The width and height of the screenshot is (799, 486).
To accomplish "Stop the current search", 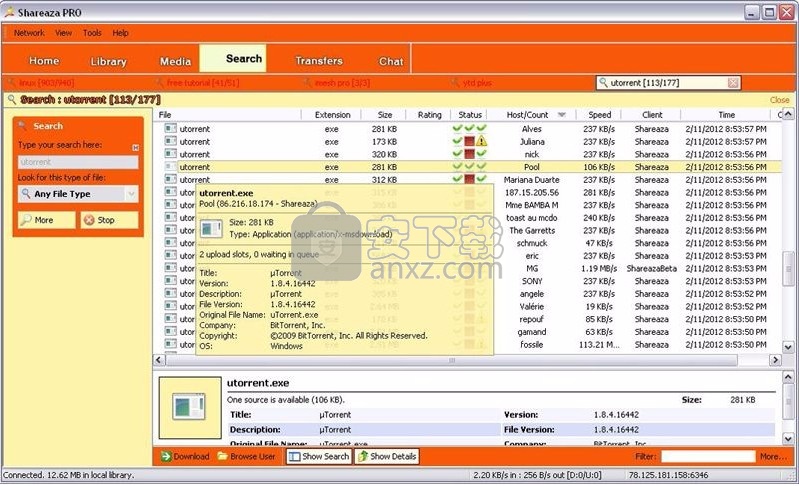I will pos(109,220).
